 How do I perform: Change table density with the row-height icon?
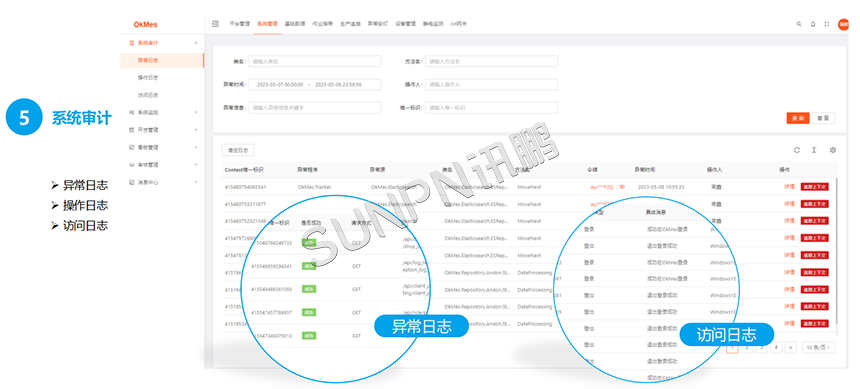[814, 150]
